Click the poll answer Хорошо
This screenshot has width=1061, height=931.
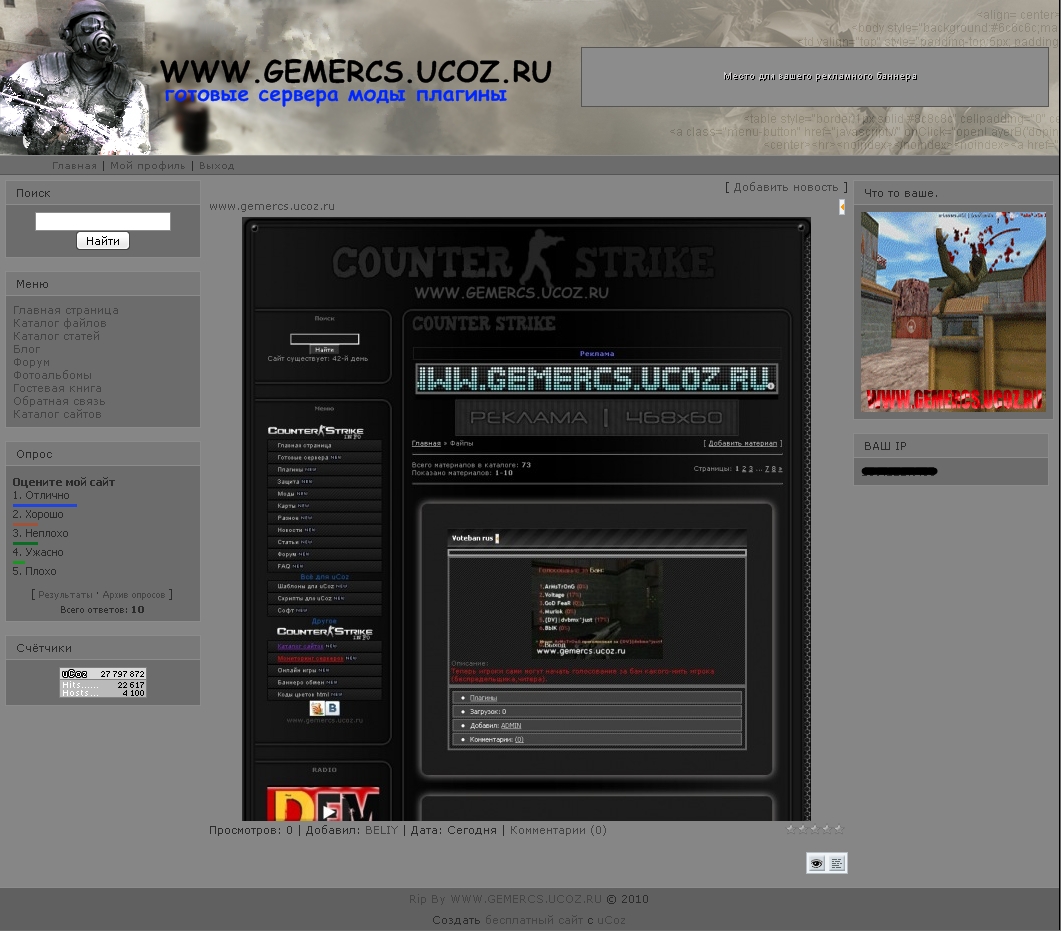pyautogui.click(x=44, y=514)
